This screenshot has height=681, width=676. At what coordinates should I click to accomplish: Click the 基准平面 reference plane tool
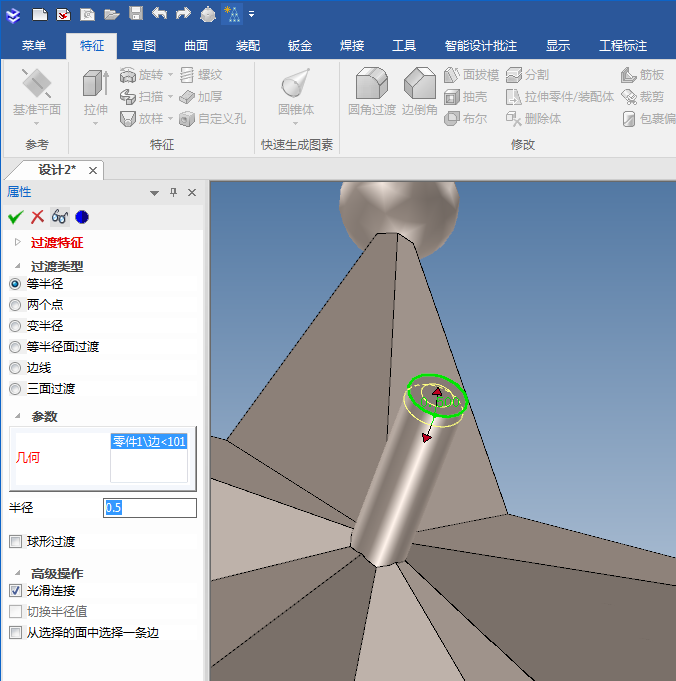tap(37, 96)
